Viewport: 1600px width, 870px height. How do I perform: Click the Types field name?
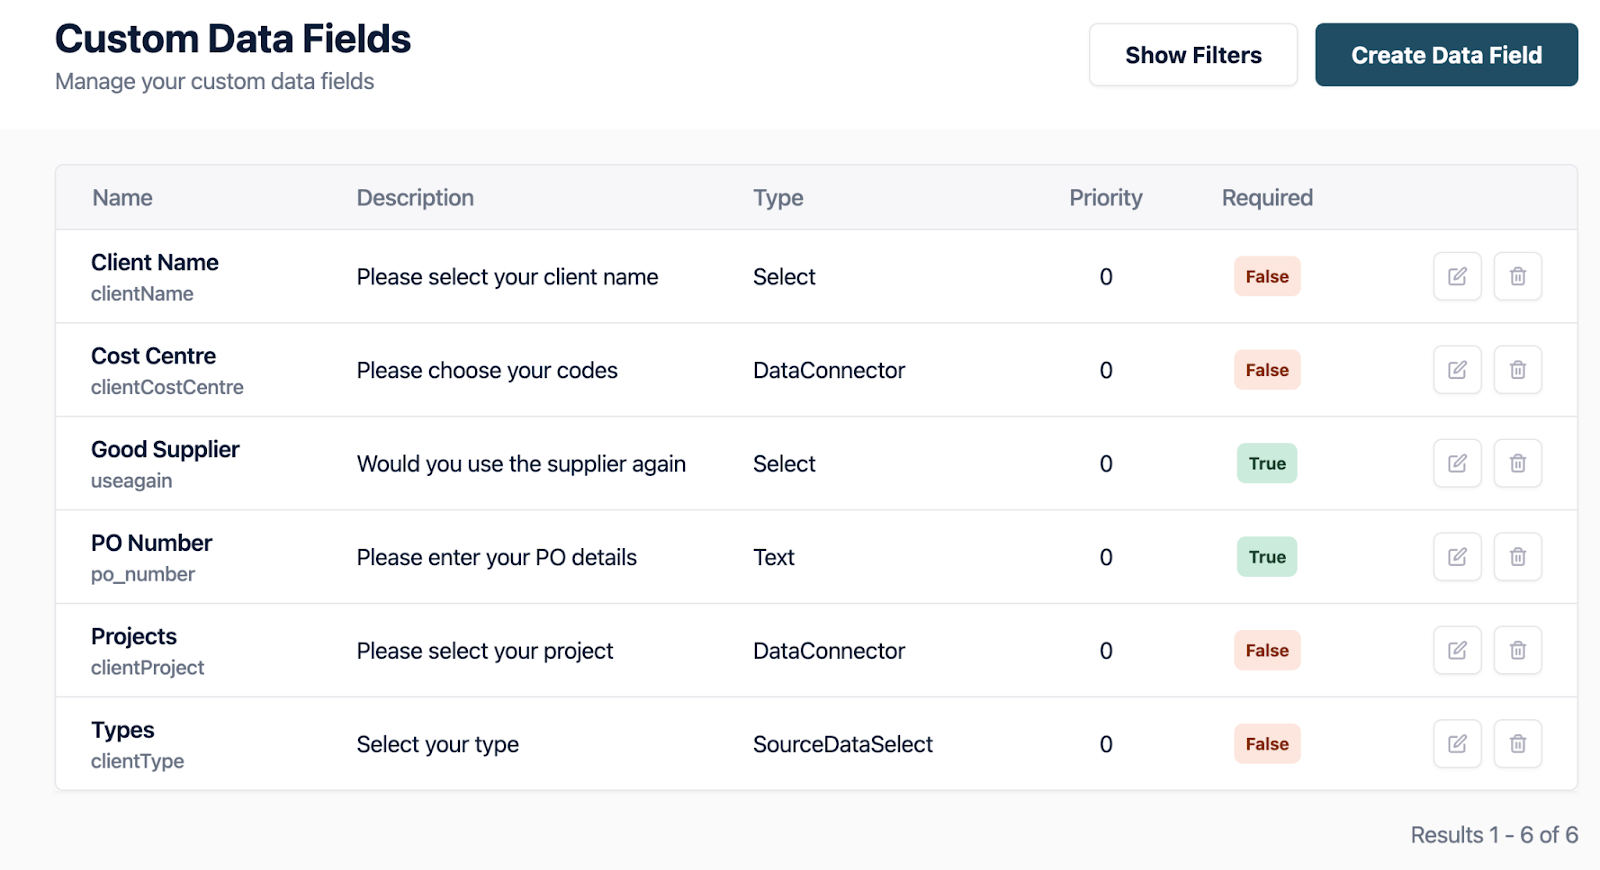[123, 730]
